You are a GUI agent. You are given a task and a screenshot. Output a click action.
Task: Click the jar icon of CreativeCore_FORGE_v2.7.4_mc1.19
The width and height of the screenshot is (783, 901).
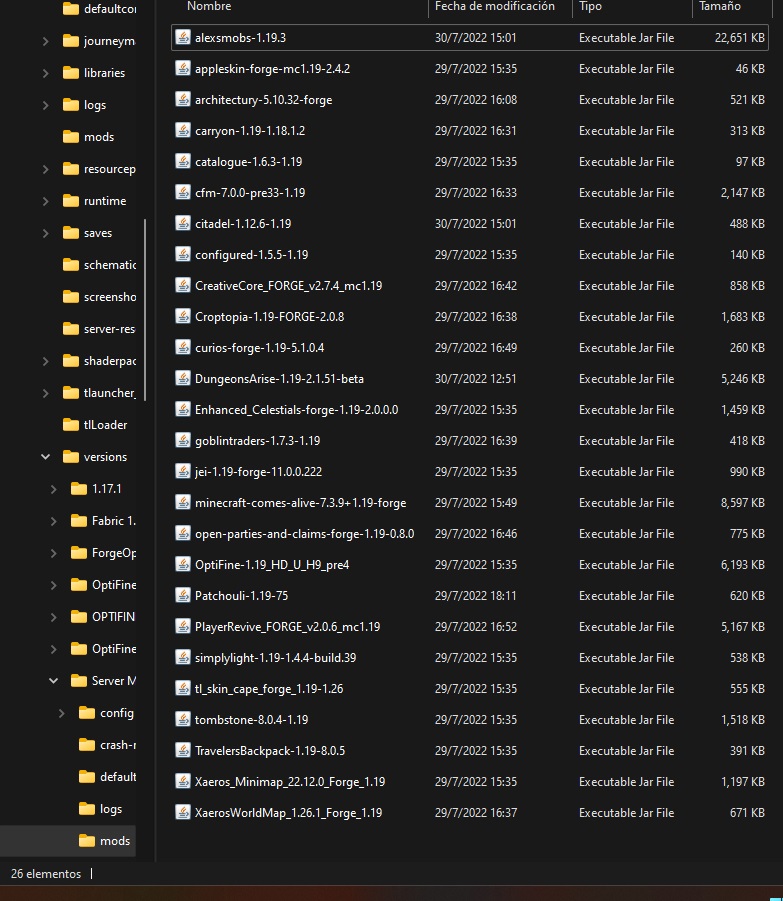click(x=183, y=286)
